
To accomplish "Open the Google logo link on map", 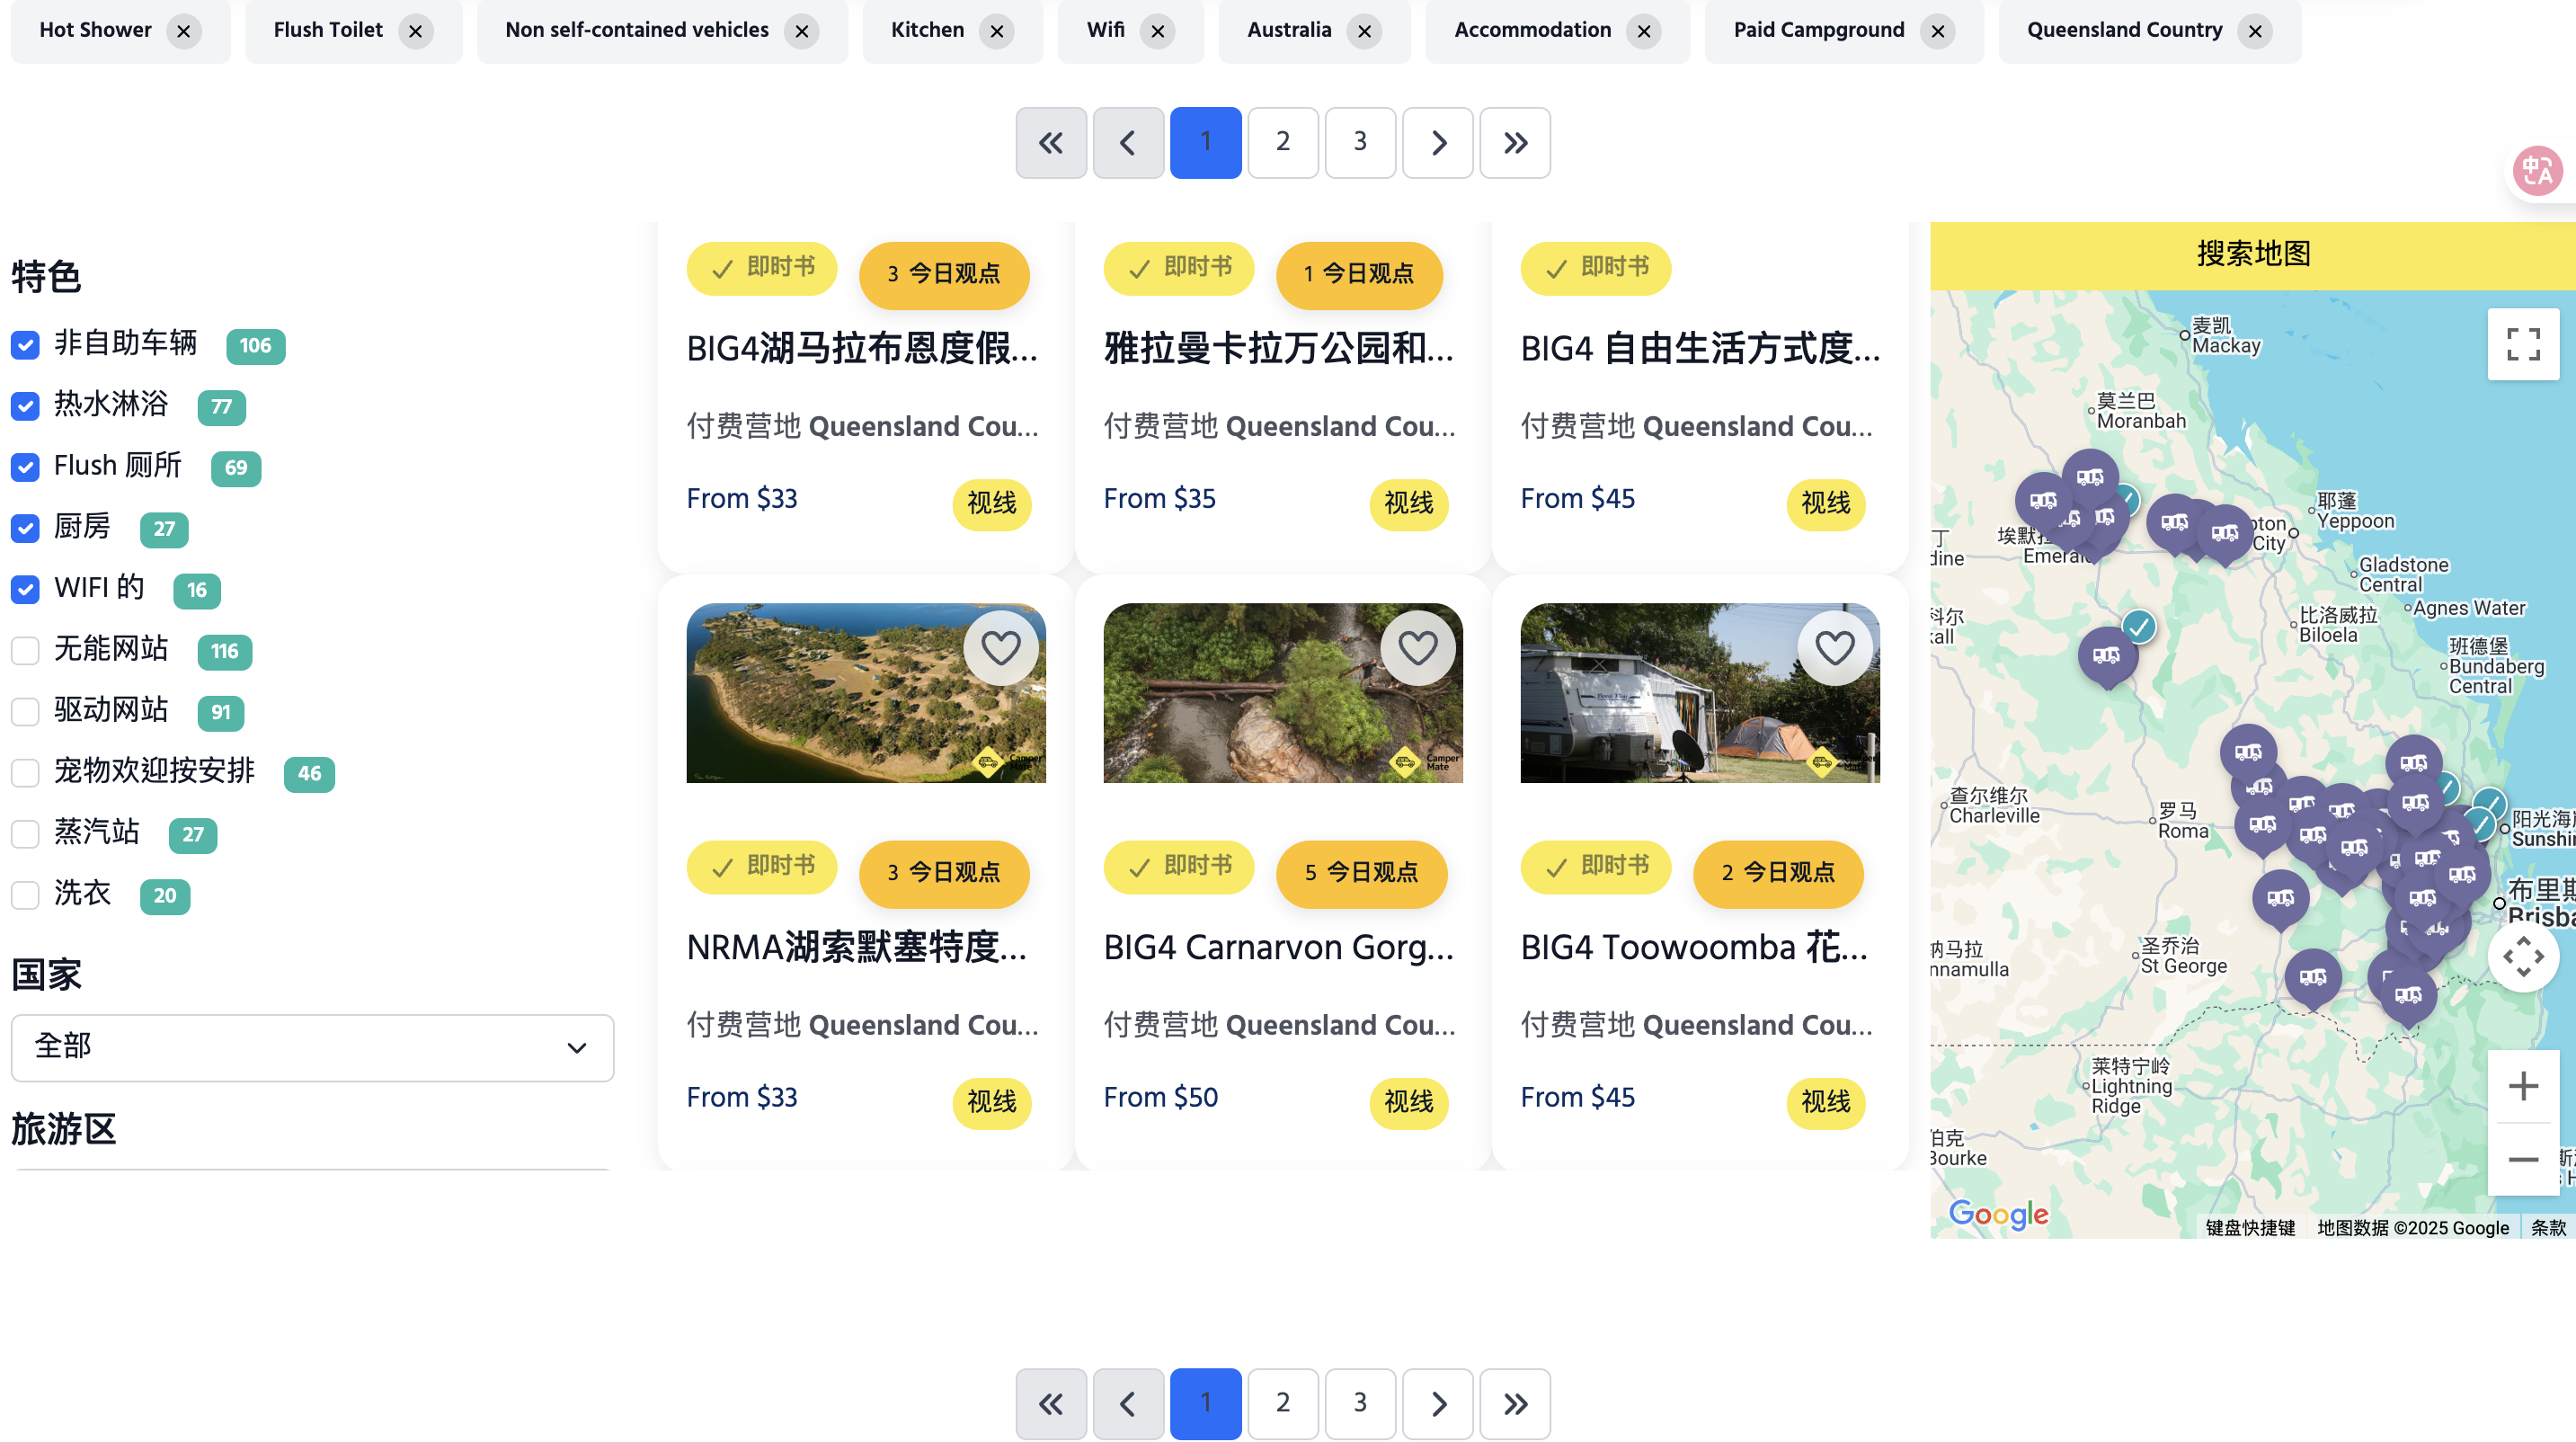I will click(1998, 1214).
